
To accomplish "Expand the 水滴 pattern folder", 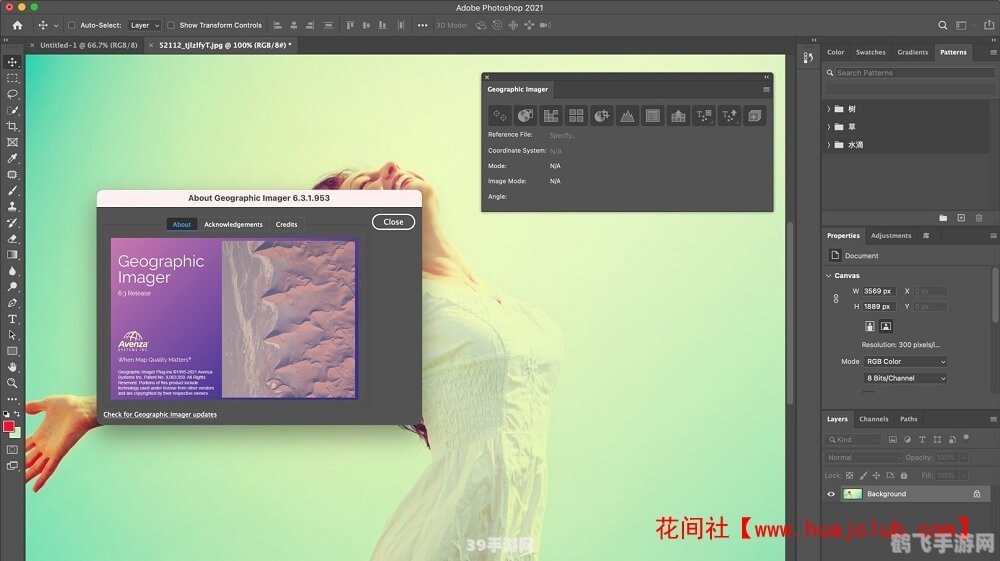I will click(x=828, y=145).
